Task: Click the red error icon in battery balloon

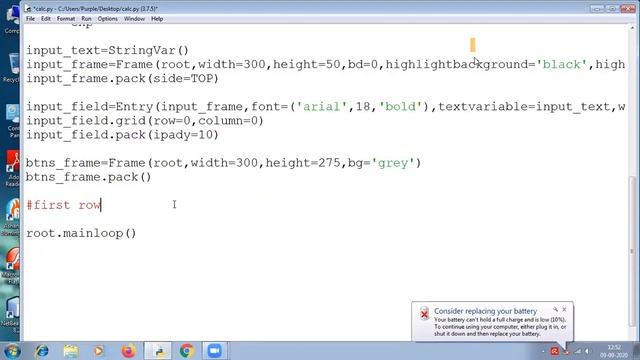Action: (424, 313)
